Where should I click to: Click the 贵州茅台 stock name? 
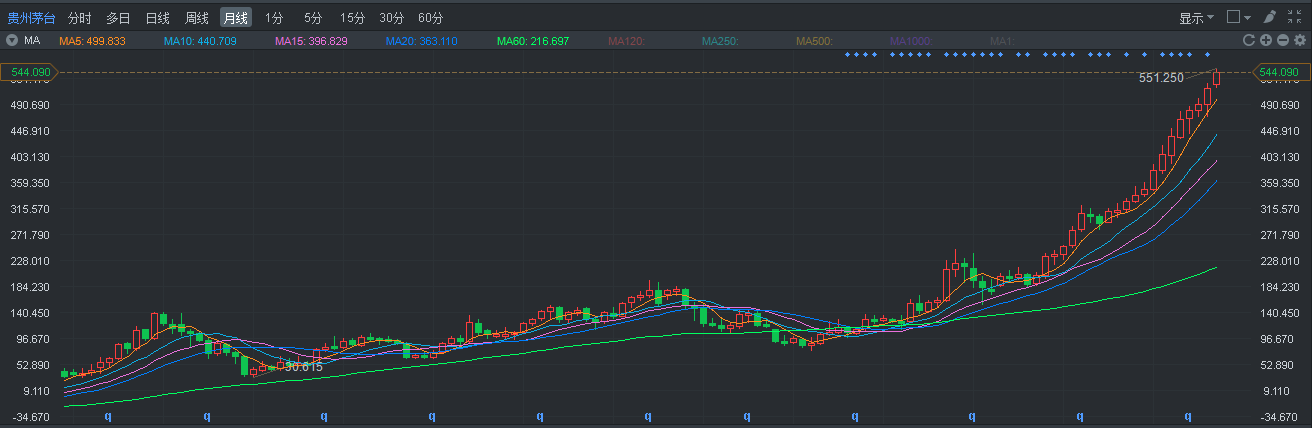[31, 18]
